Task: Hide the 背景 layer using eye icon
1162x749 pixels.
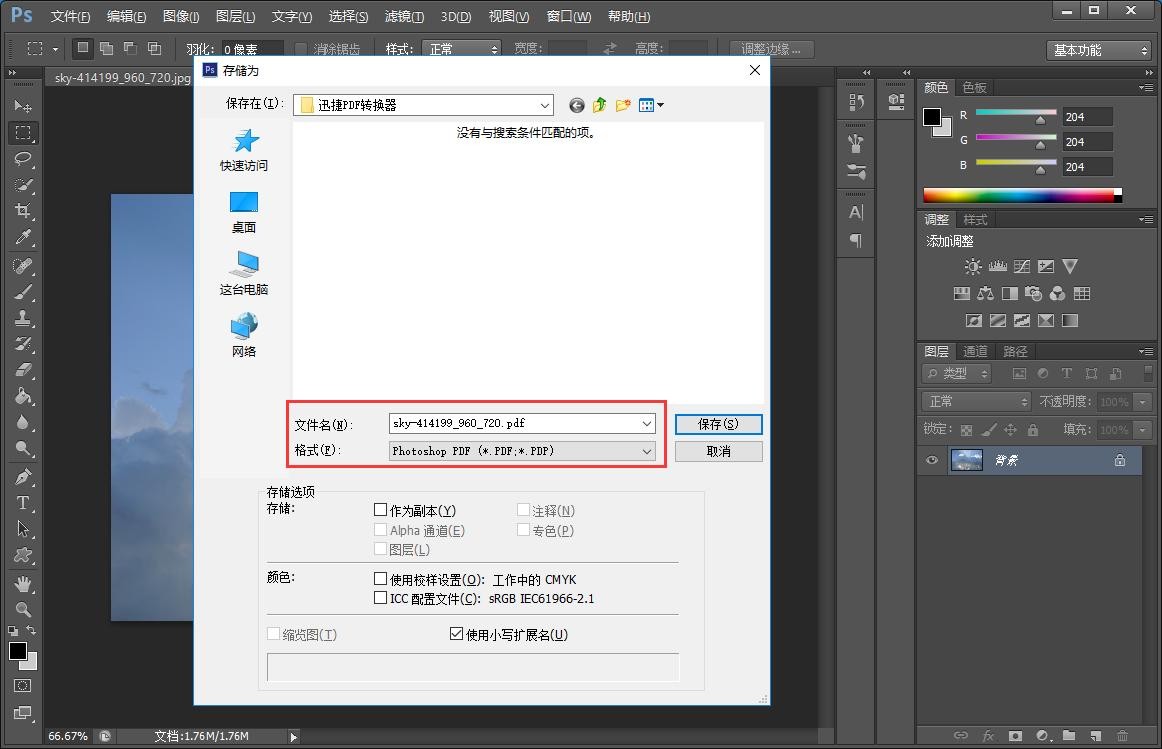Action: point(932,460)
